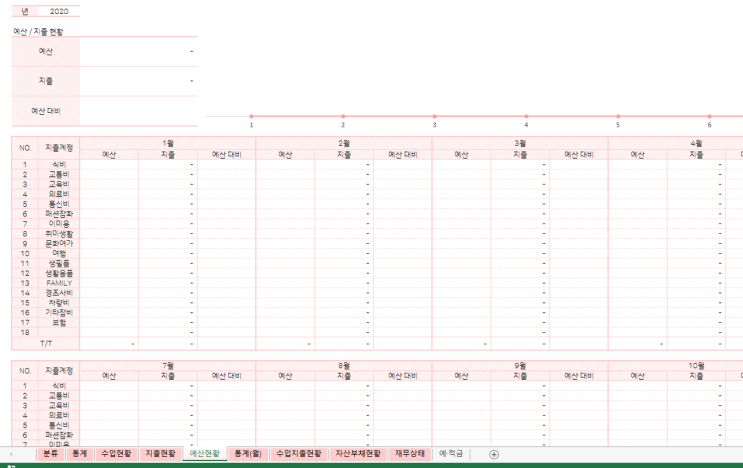Open the 지출현황 sheet tab
743x468 pixels.
click(161, 454)
